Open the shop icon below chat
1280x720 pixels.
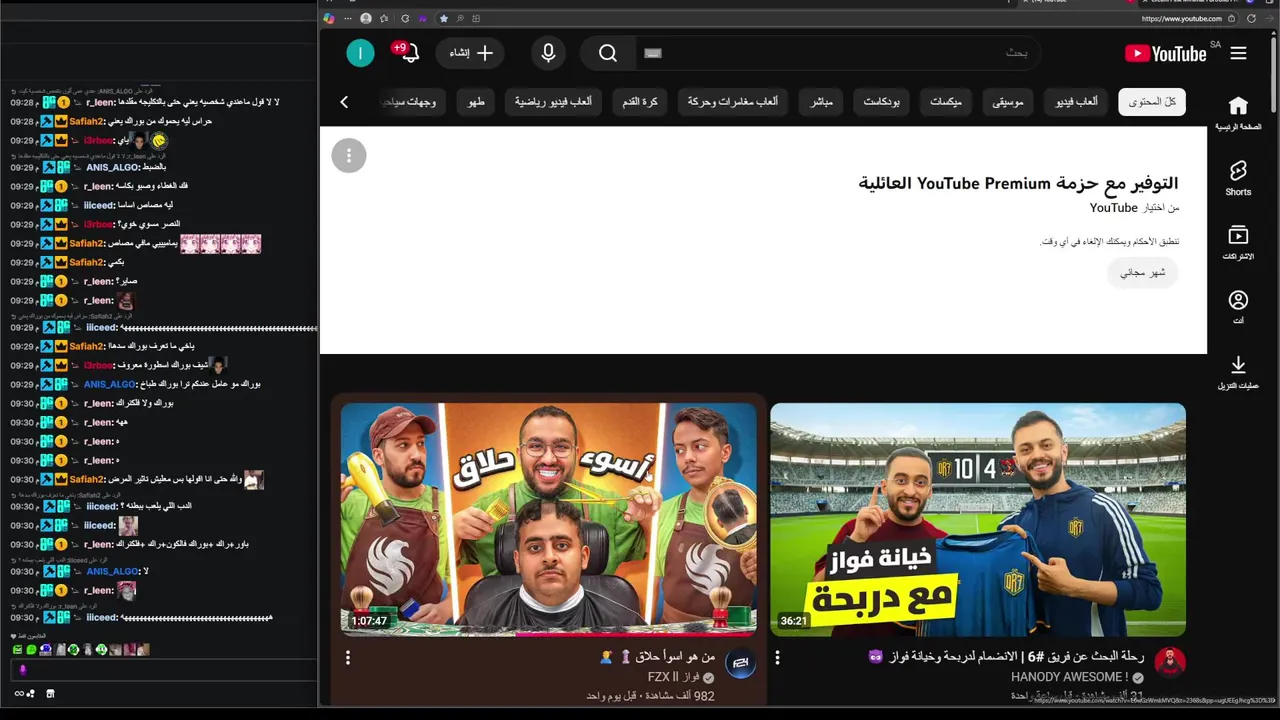click(50, 694)
